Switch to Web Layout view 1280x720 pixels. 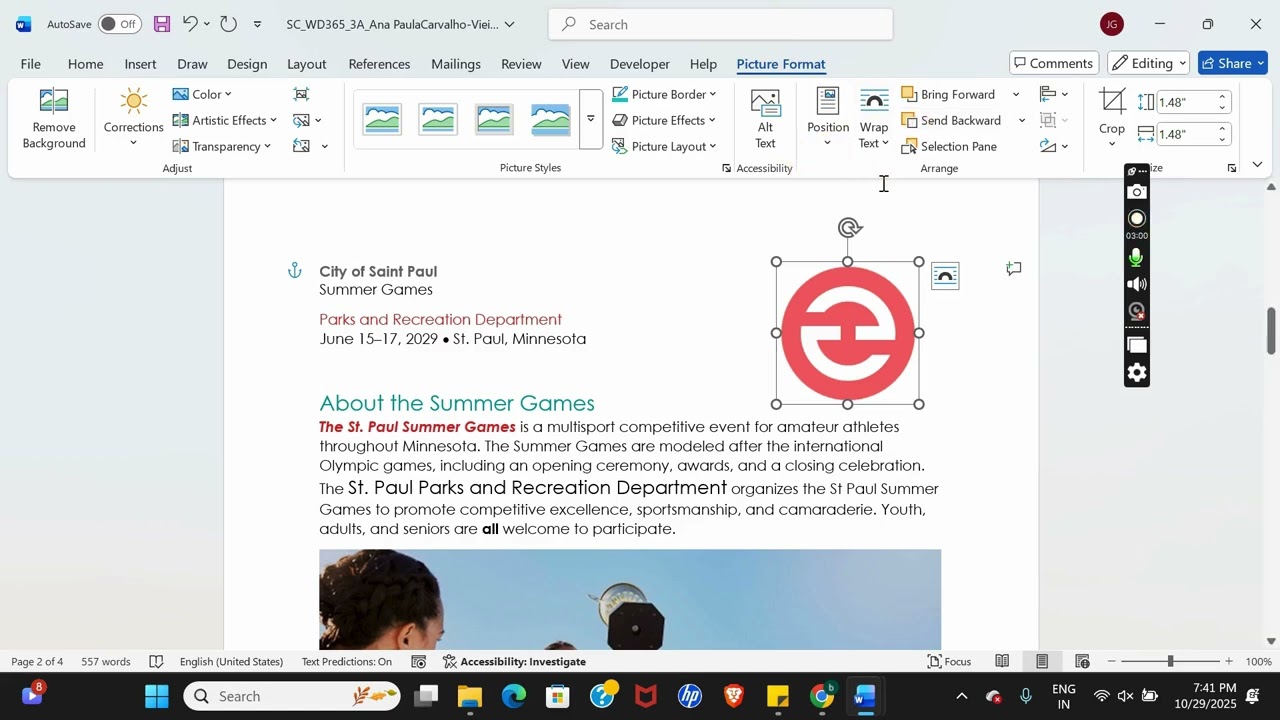[1082, 661]
